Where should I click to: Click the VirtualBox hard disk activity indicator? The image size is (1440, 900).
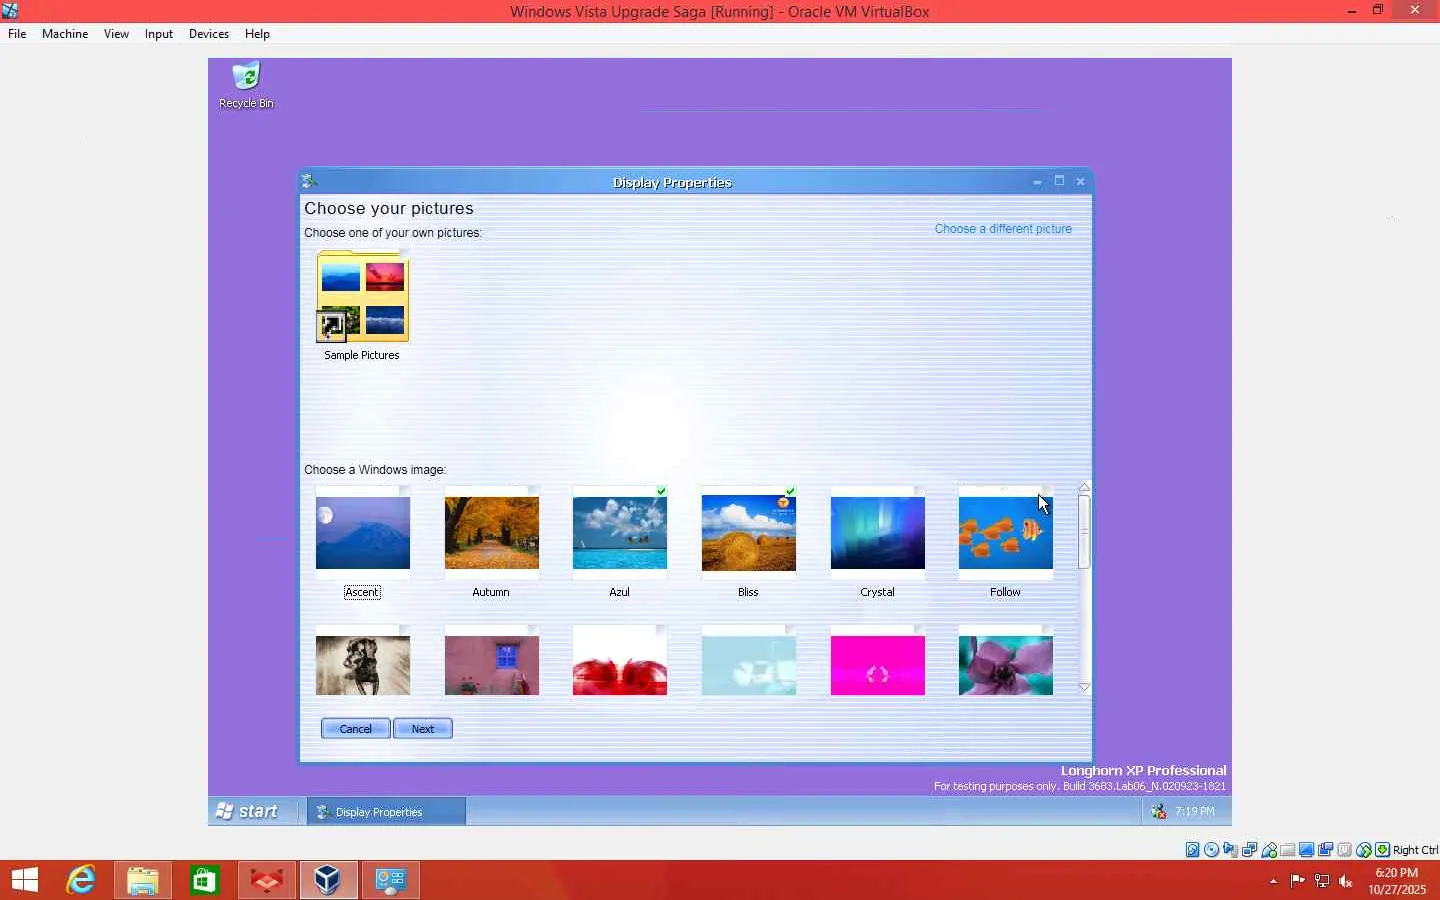click(1192, 850)
